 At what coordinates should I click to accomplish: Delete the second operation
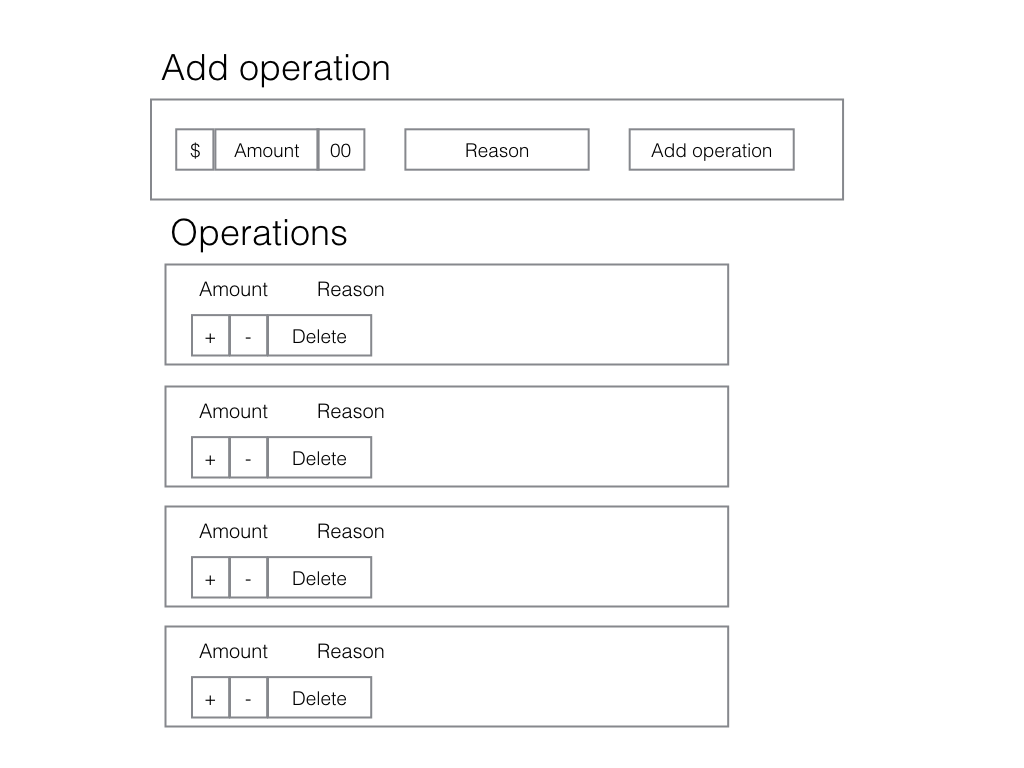(319, 458)
